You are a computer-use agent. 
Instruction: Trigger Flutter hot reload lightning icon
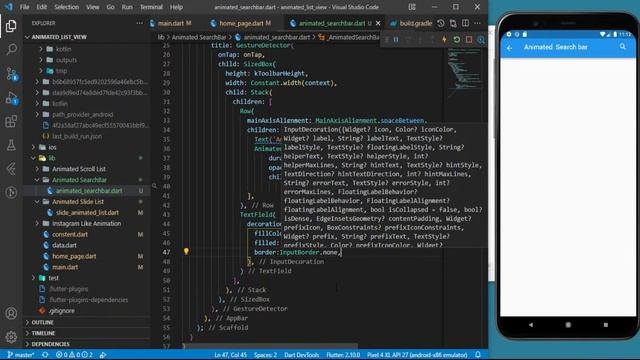pos(444,40)
